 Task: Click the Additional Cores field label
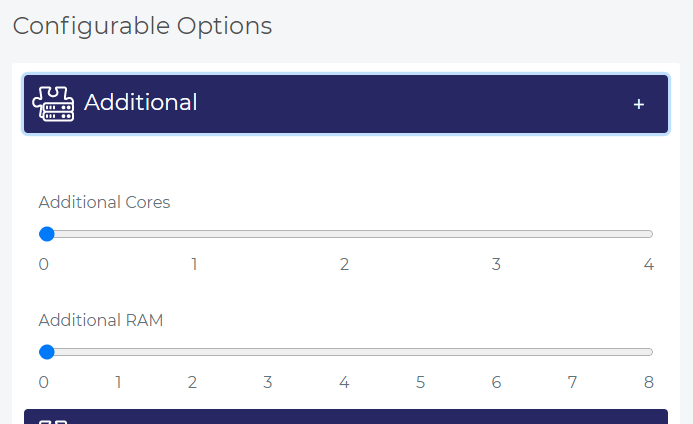[104, 202]
